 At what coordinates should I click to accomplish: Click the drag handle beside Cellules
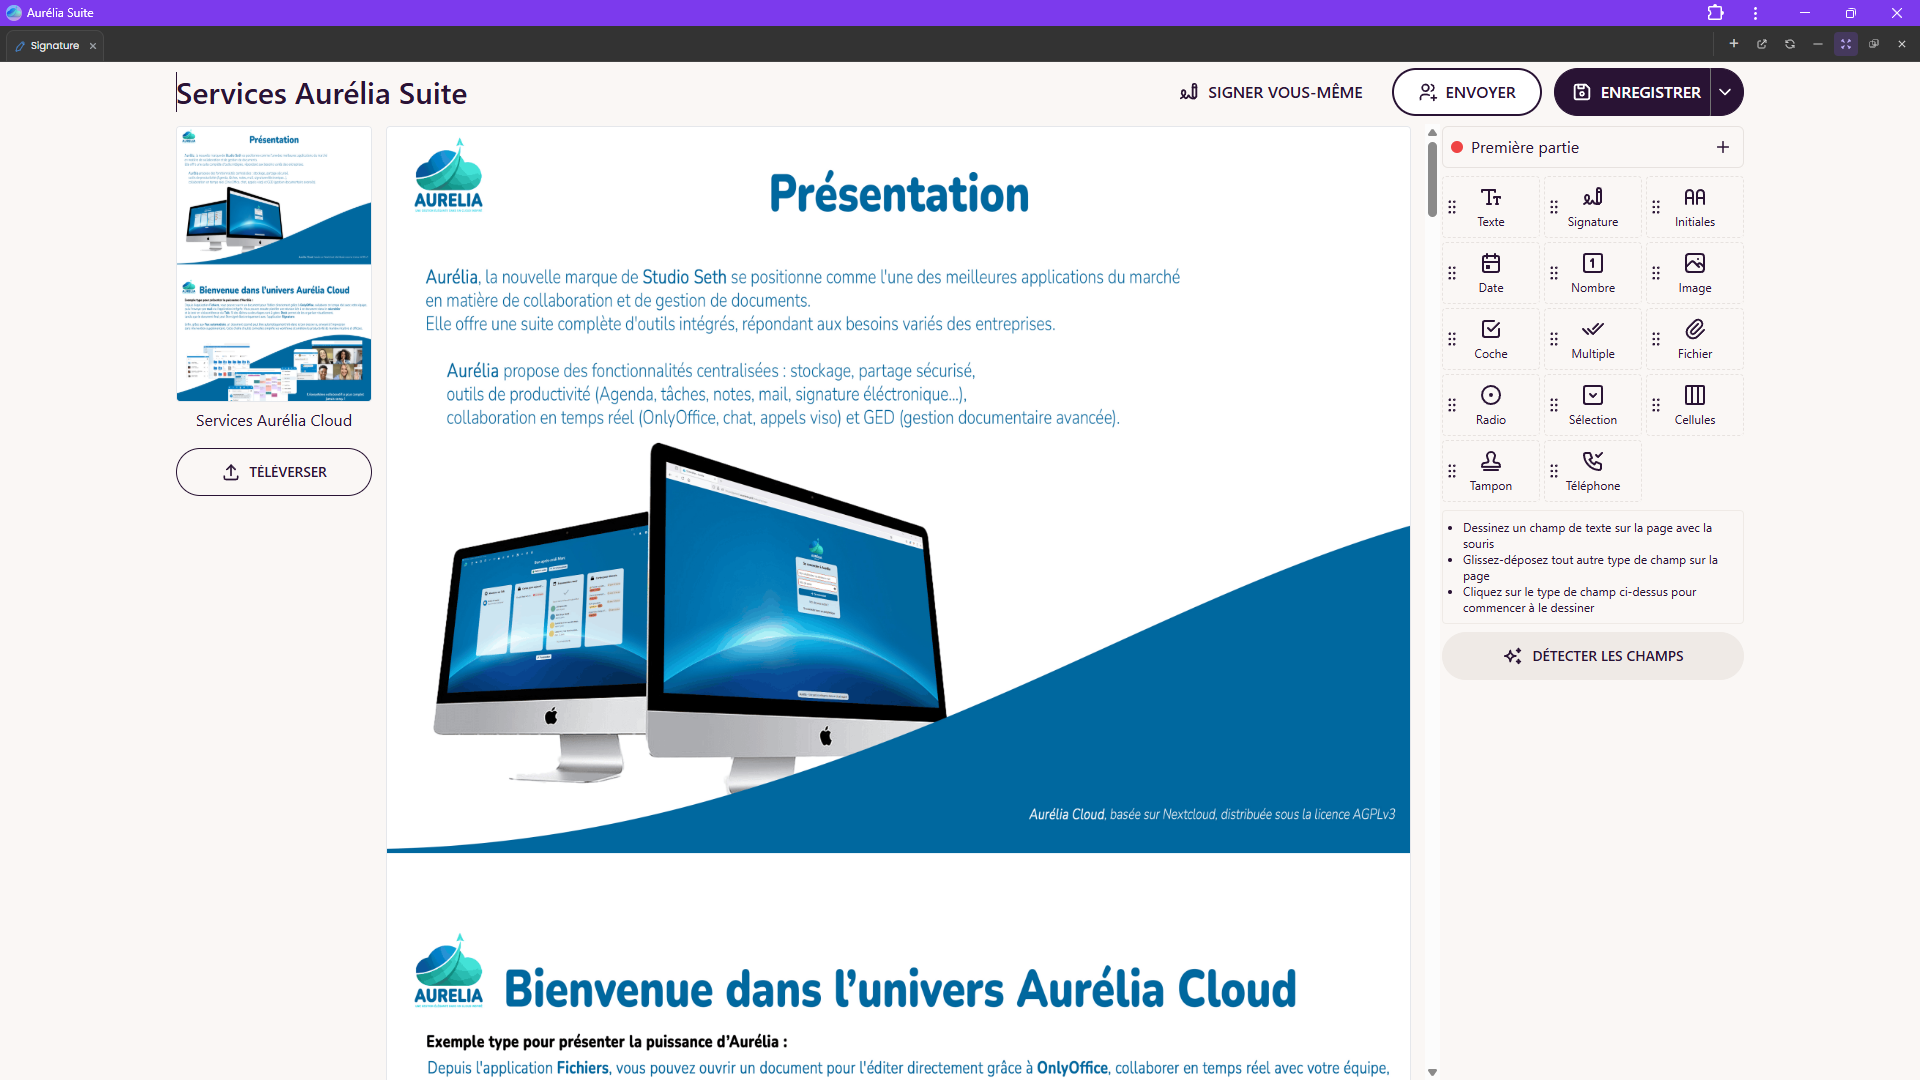(1656, 405)
